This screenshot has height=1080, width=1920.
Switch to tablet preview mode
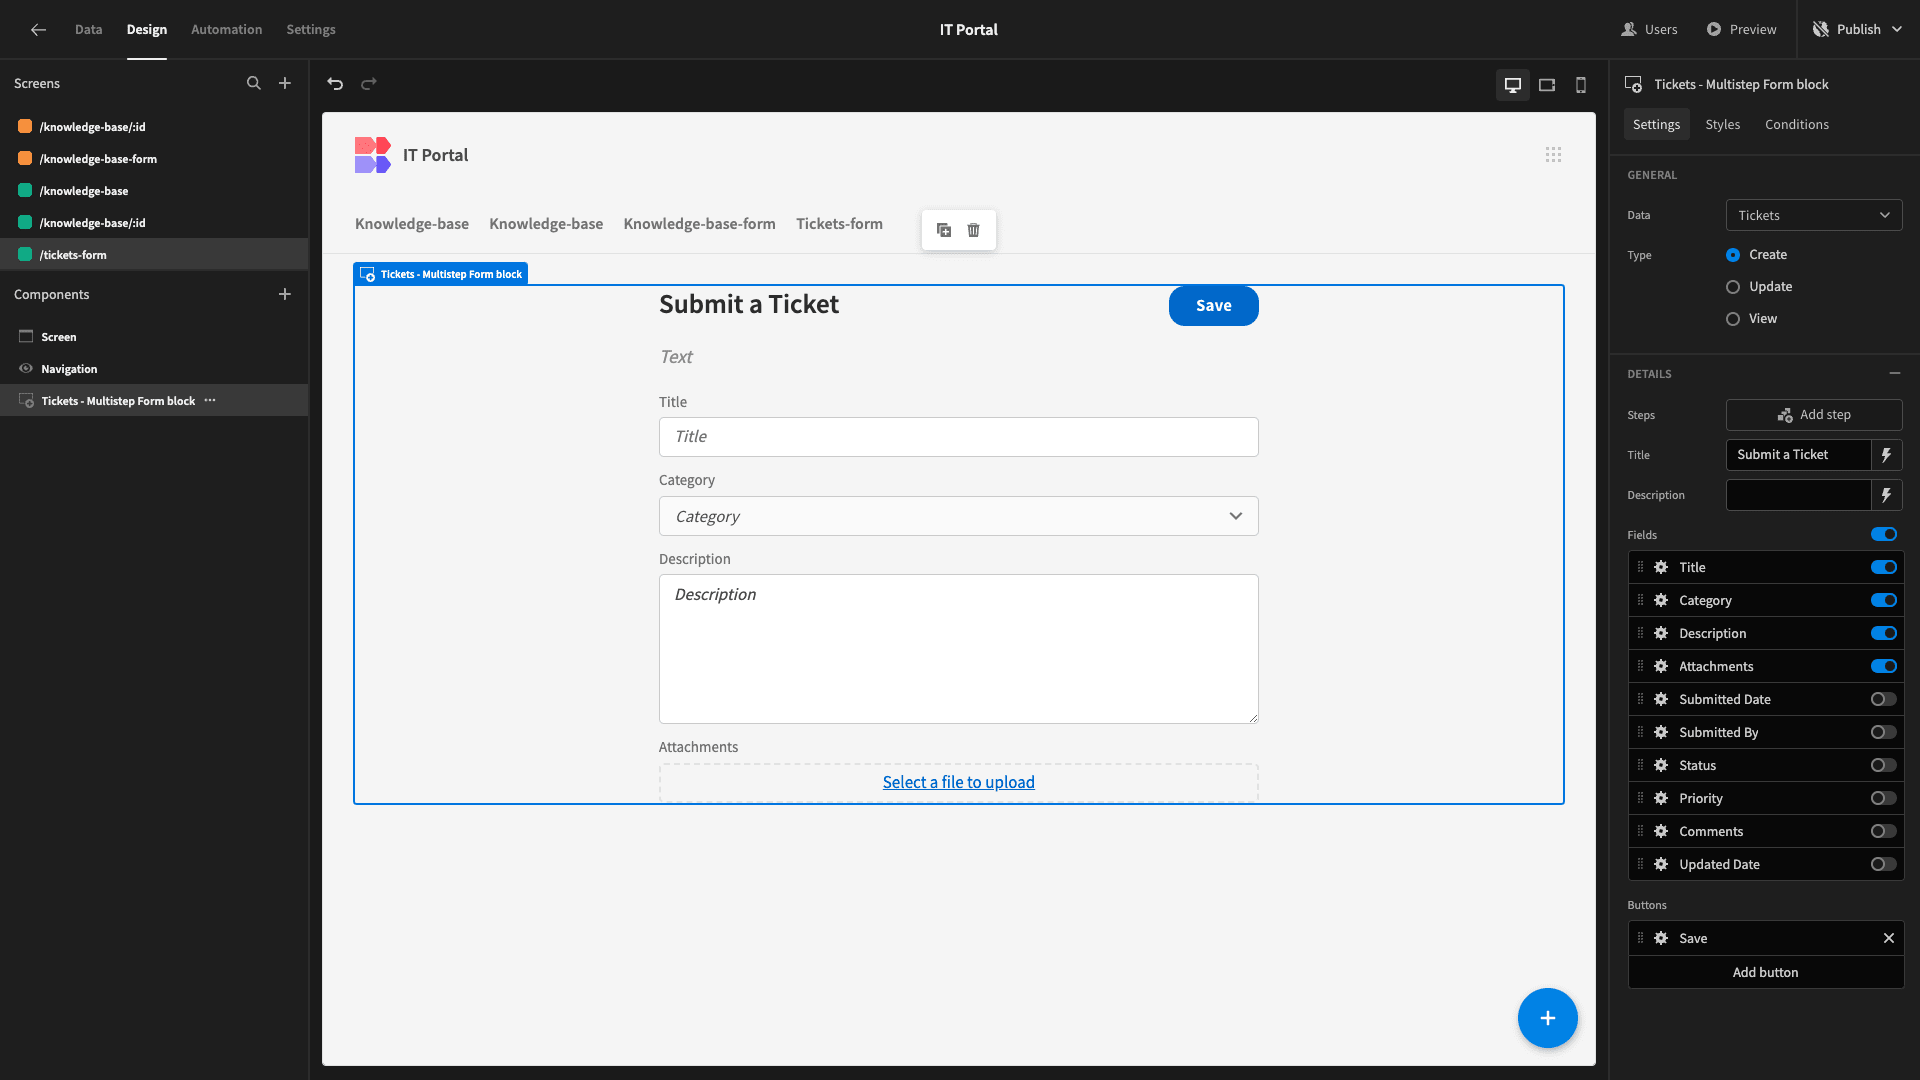1547,85
